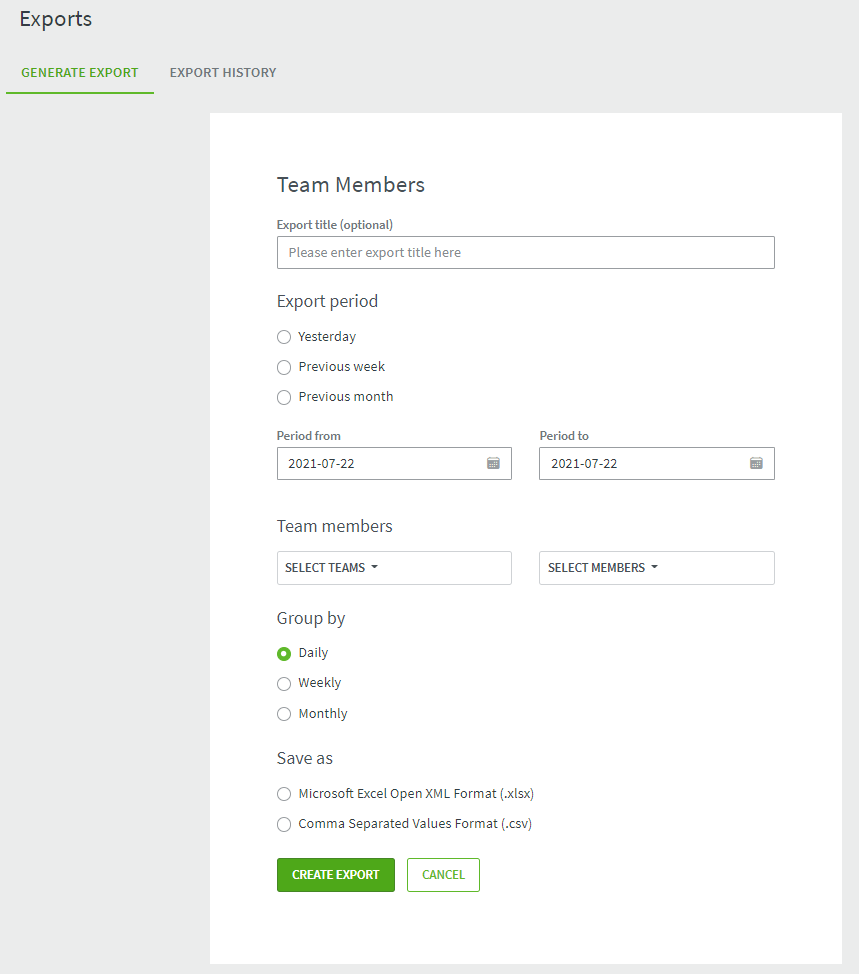Open the Period to calendar icon

(x=756, y=463)
